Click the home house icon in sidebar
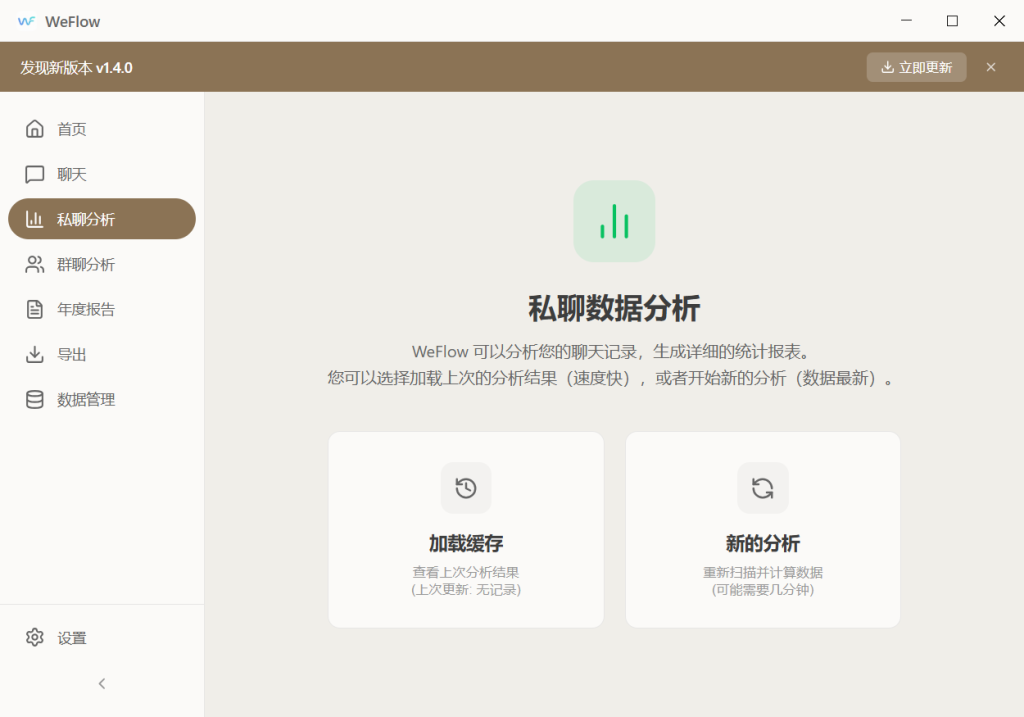The width and height of the screenshot is (1024, 717). coord(35,129)
